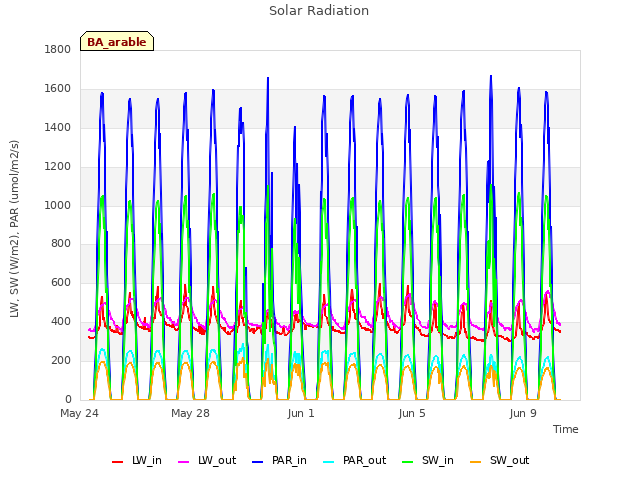Click the y-axis title LW, SW, PAR
This screenshot has width=640, height=480.
pos(14,229)
